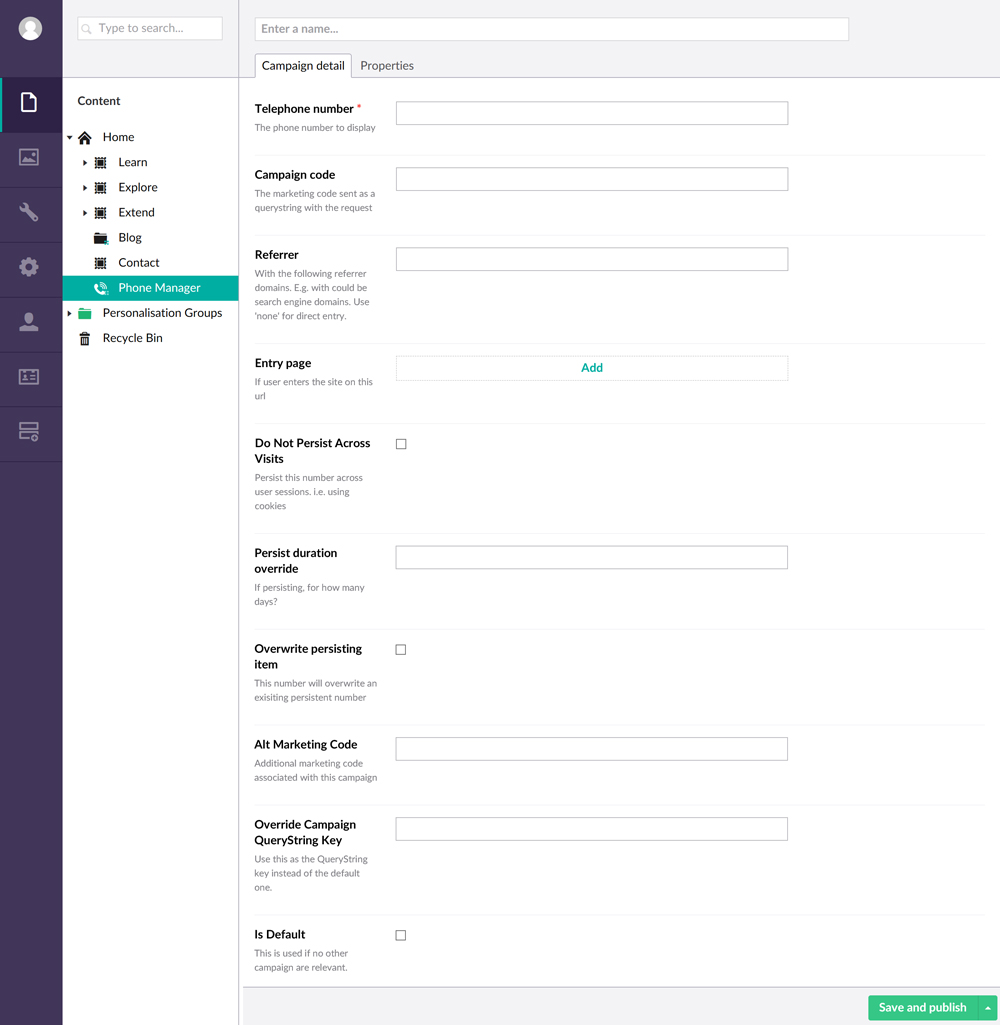Focus the Persist duration override input

[x=592, y=558]
